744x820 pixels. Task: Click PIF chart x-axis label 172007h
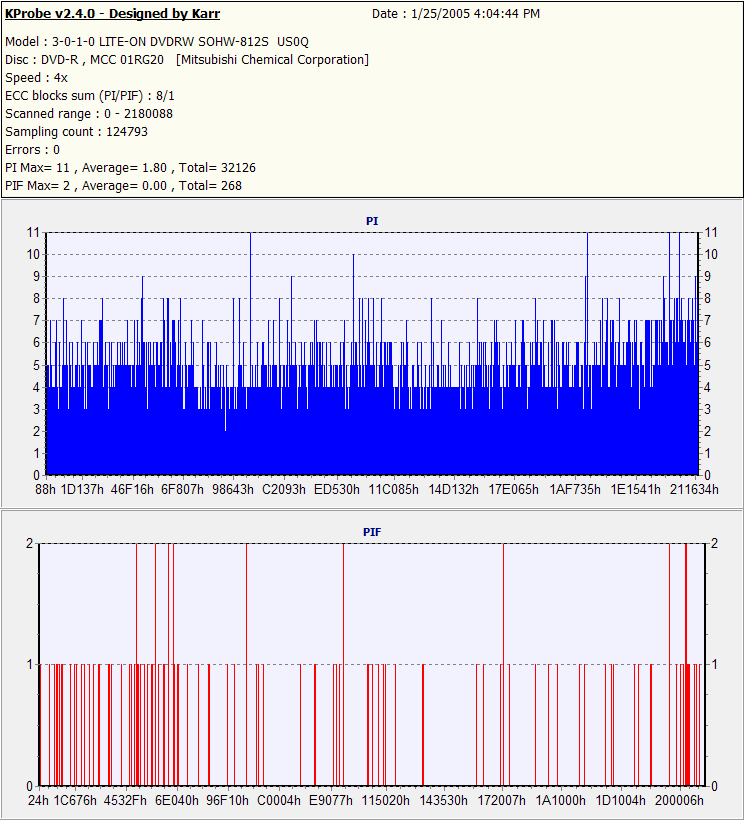(502, 801)
